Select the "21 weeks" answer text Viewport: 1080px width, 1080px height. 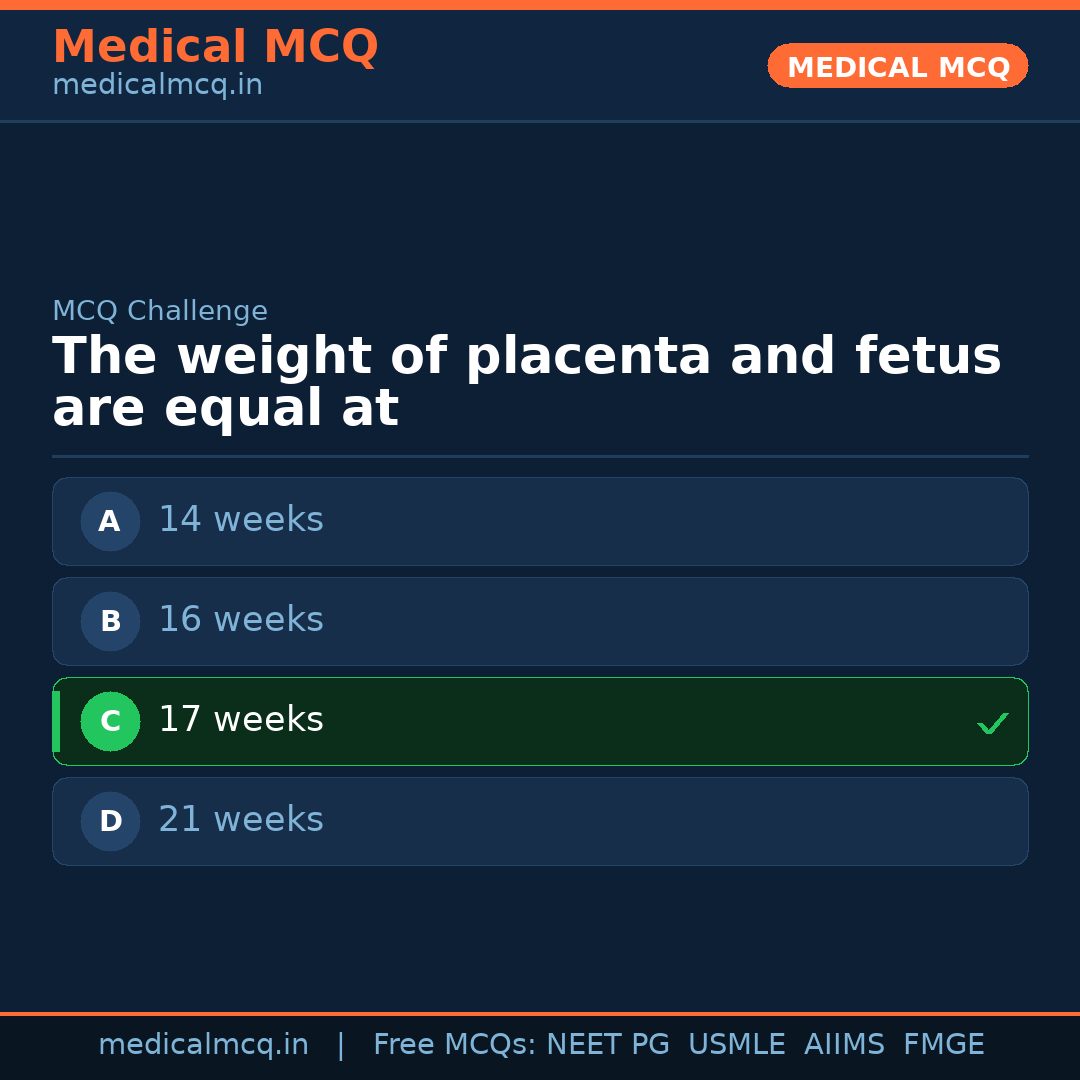241,820
